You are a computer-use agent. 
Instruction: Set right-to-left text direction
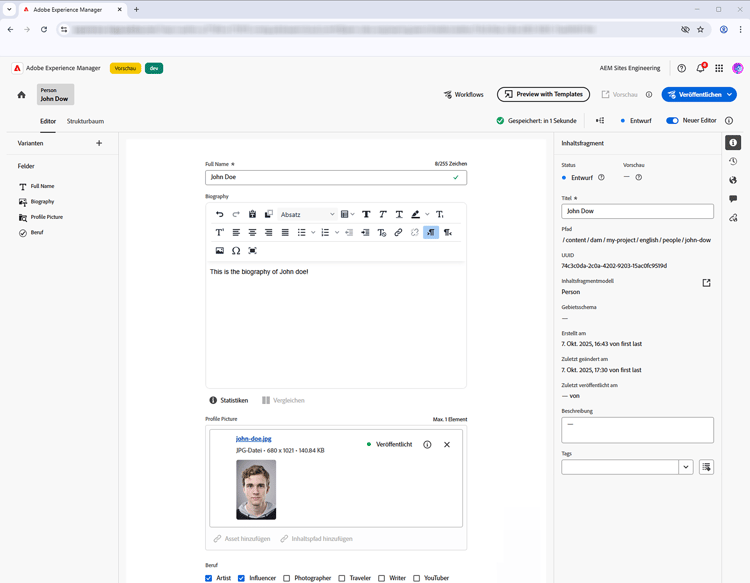pos(448,232)
